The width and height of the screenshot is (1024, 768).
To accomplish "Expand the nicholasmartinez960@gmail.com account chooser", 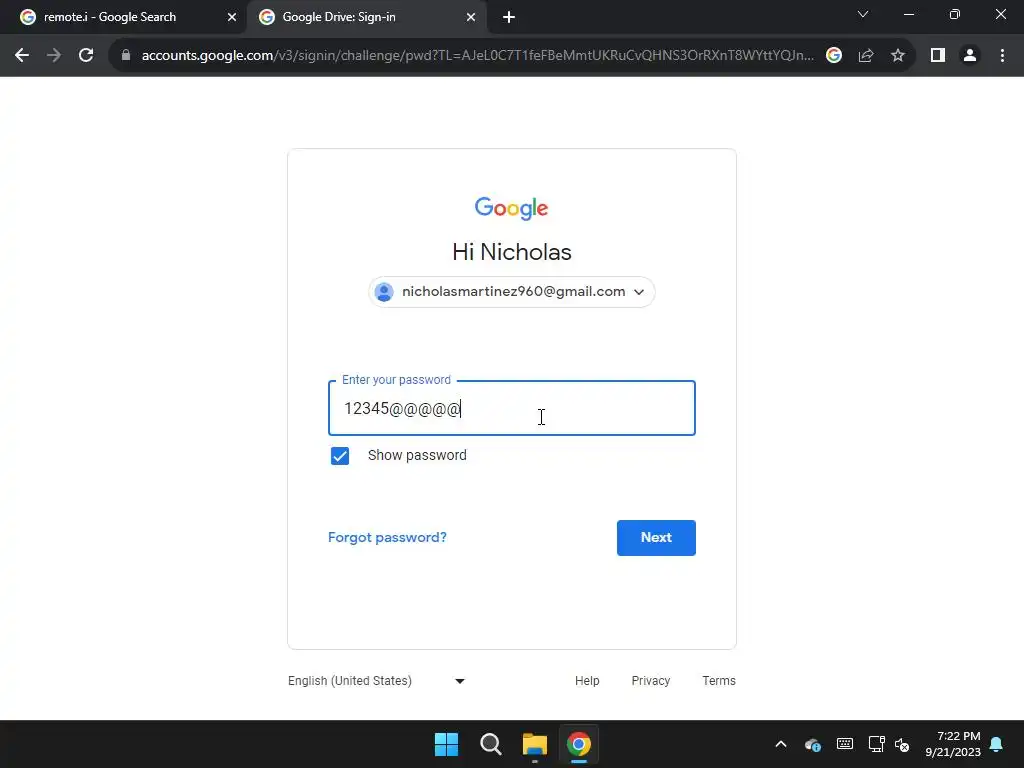I will click(x=512, y=292).
